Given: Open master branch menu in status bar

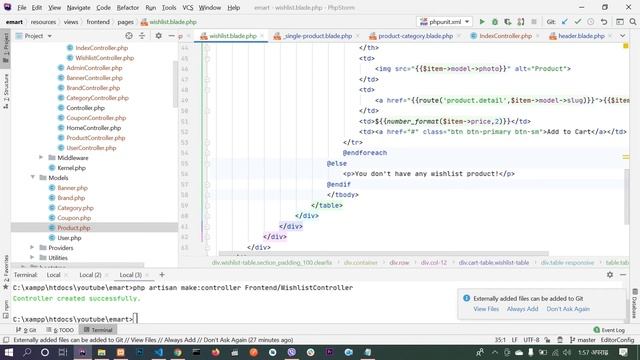Looking at the screenshot, I should pos(583,340).
